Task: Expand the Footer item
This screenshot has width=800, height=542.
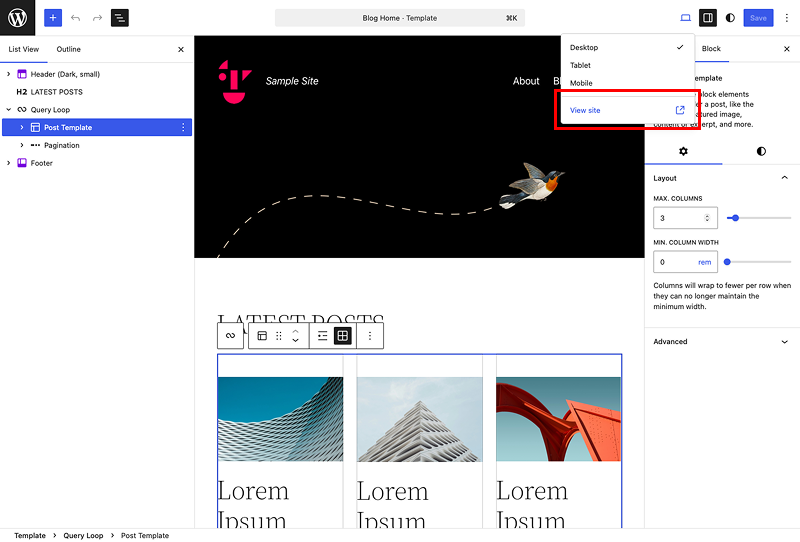Action: [9, 163]
